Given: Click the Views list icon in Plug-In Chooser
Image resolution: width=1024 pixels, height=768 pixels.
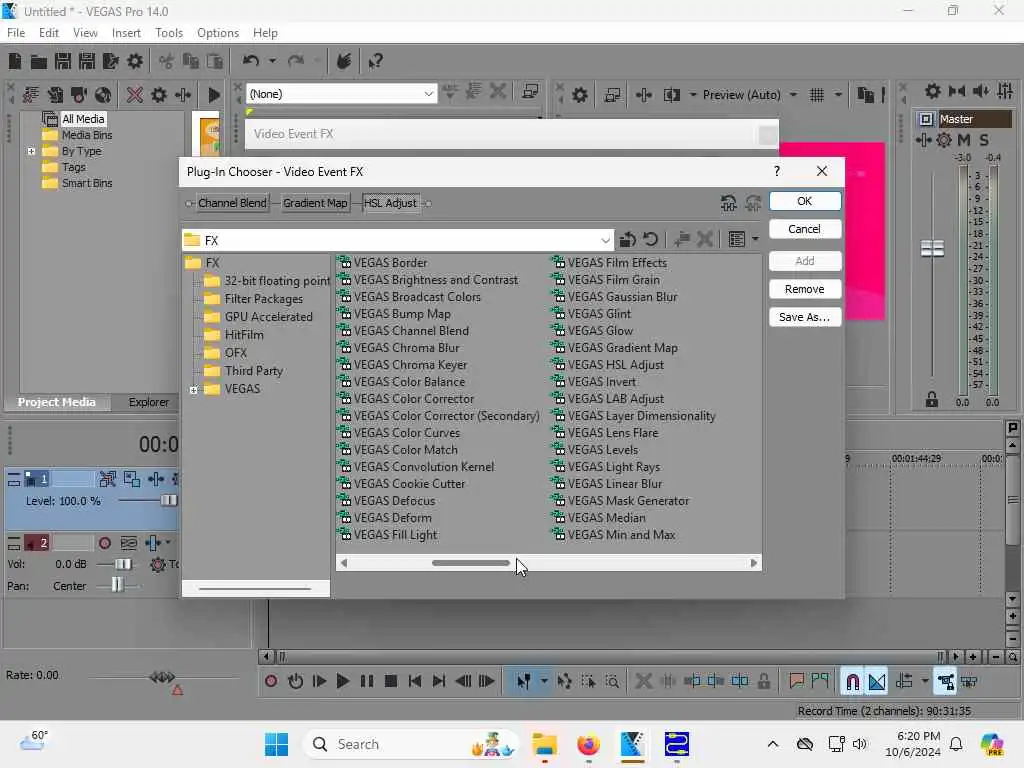Looking at the screenshot, I should click(737, 240).
